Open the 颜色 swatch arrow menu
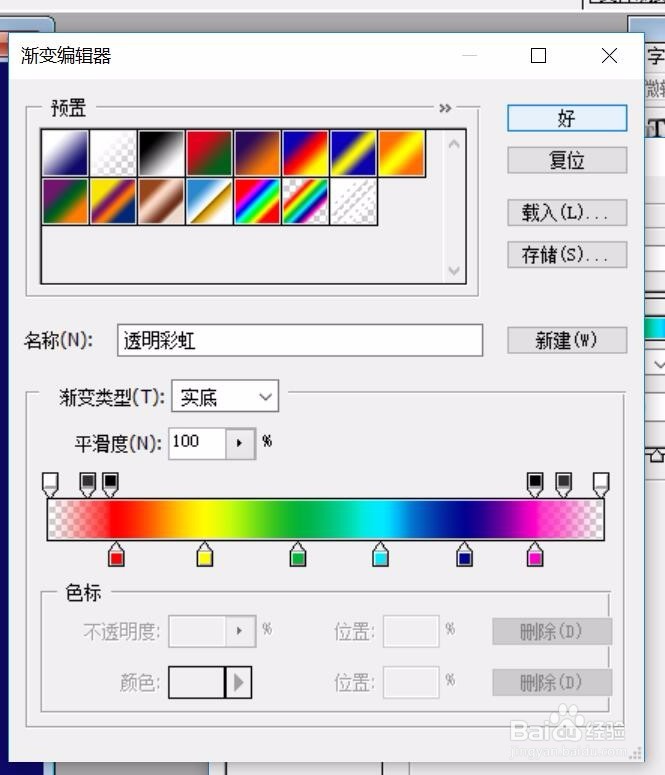 tap(239, 683)
